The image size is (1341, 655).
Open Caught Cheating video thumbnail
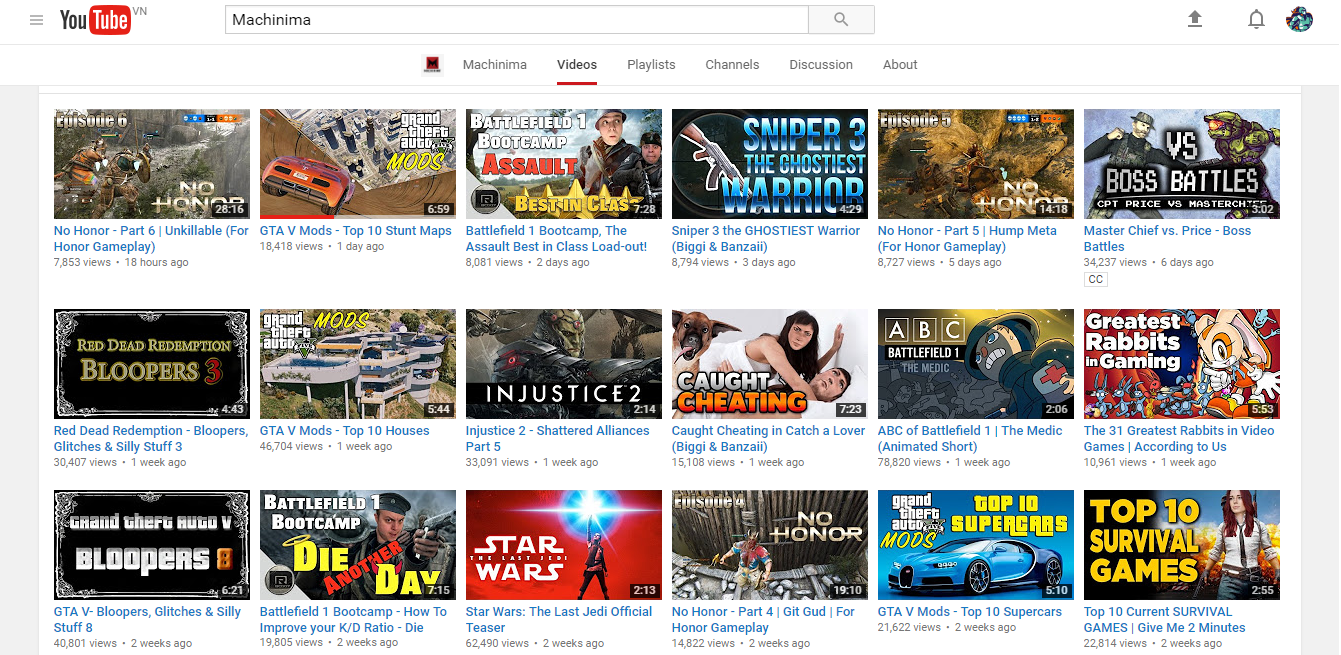(x=770, y=364)
